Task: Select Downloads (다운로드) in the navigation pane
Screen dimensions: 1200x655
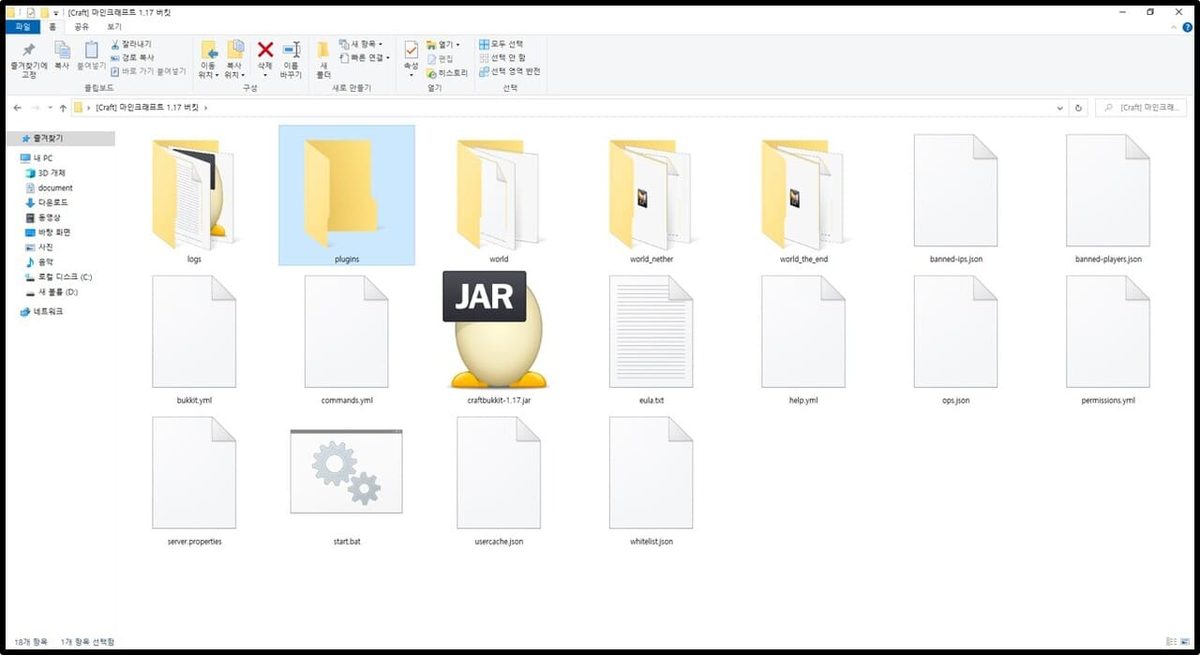Action: [x=46, y=202]
